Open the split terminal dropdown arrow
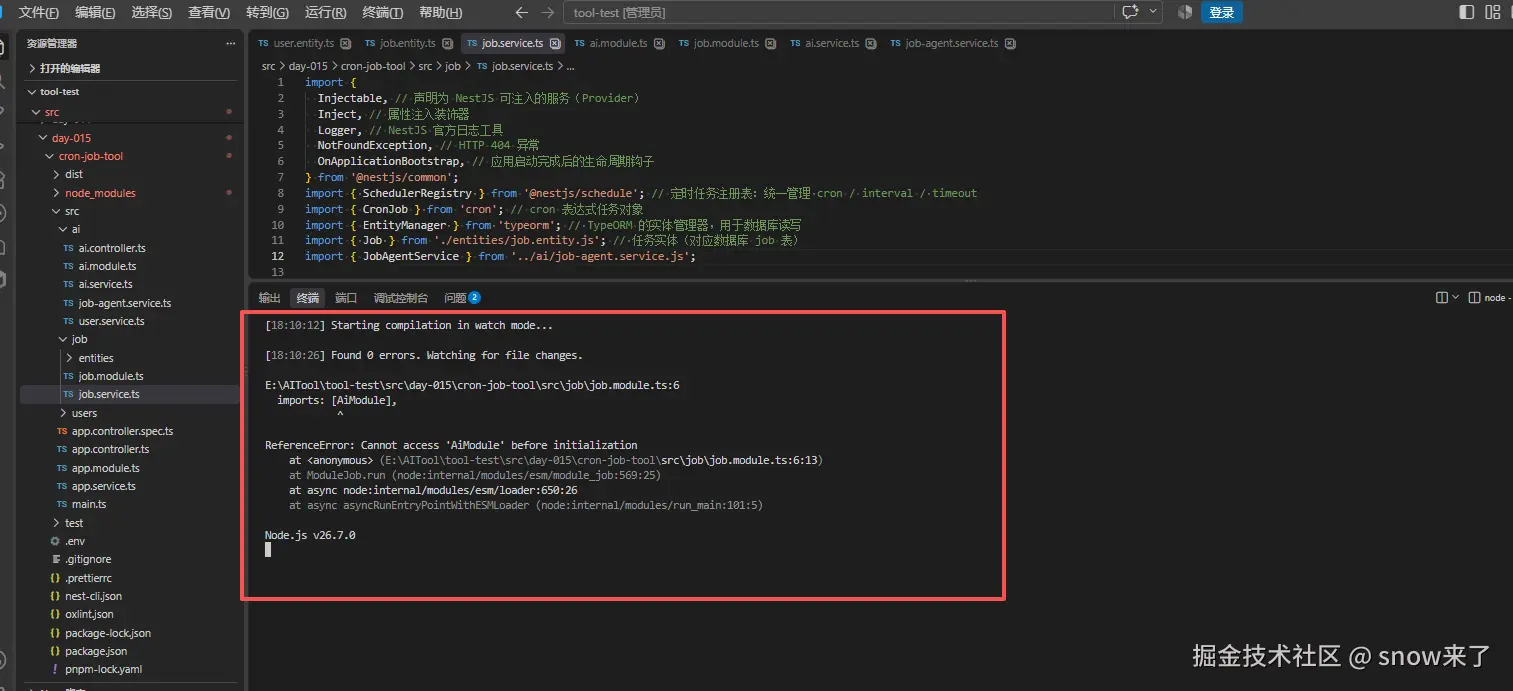The width and height of the screenshot is (1513, 691). coord(1455,298)
